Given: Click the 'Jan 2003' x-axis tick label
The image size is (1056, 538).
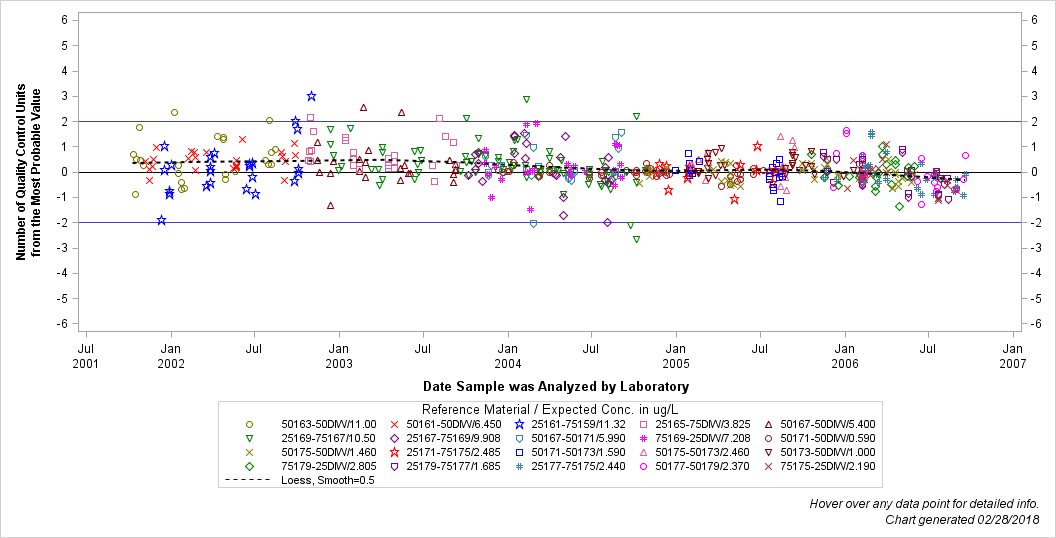Looking at the screenshot, I should pos(339,356).
